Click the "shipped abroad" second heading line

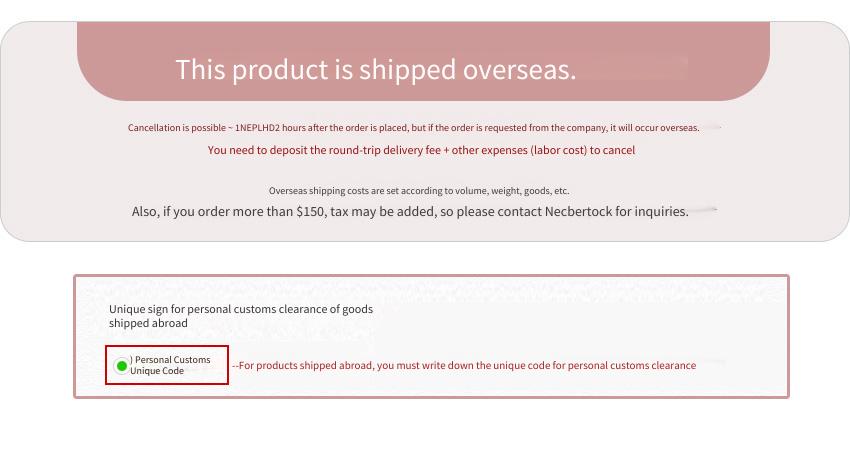tap(148, 323)
